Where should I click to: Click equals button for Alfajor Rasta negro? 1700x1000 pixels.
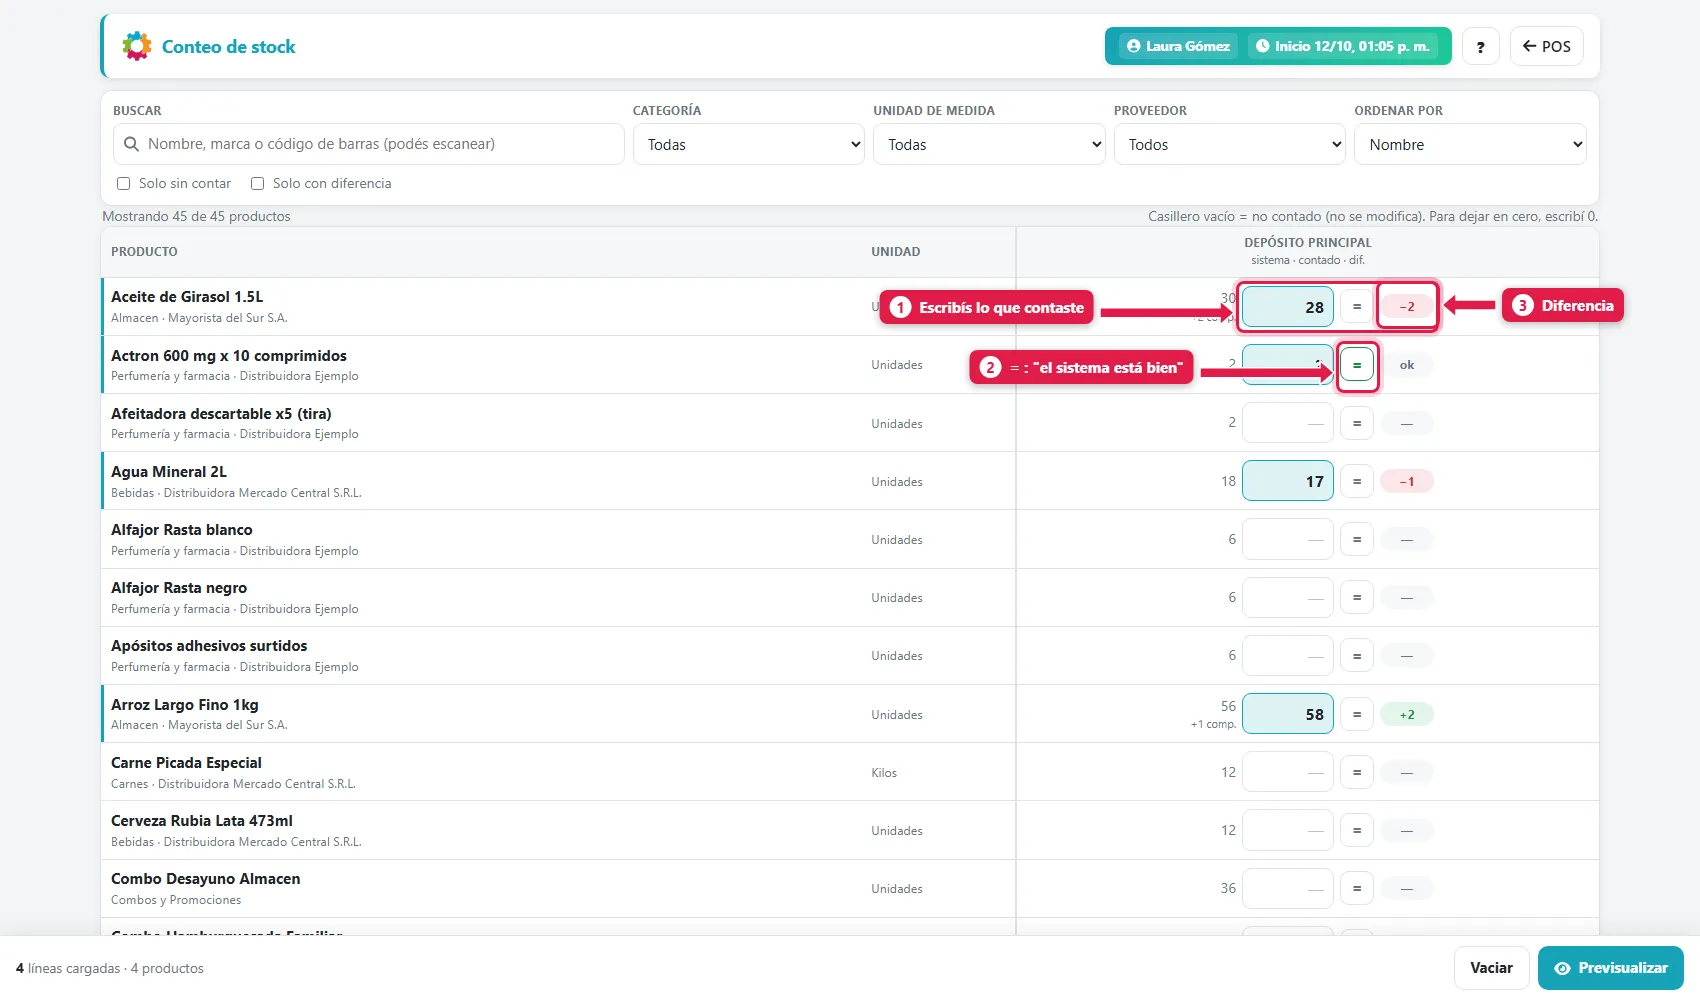coord(1357,597)
